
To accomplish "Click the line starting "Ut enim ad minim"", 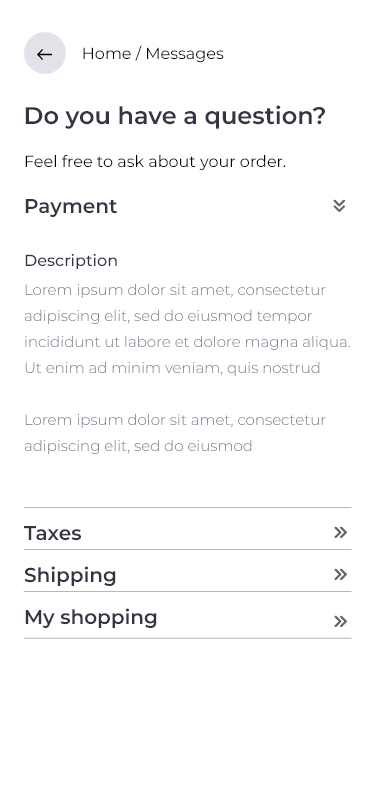I will tap(172, 368).
